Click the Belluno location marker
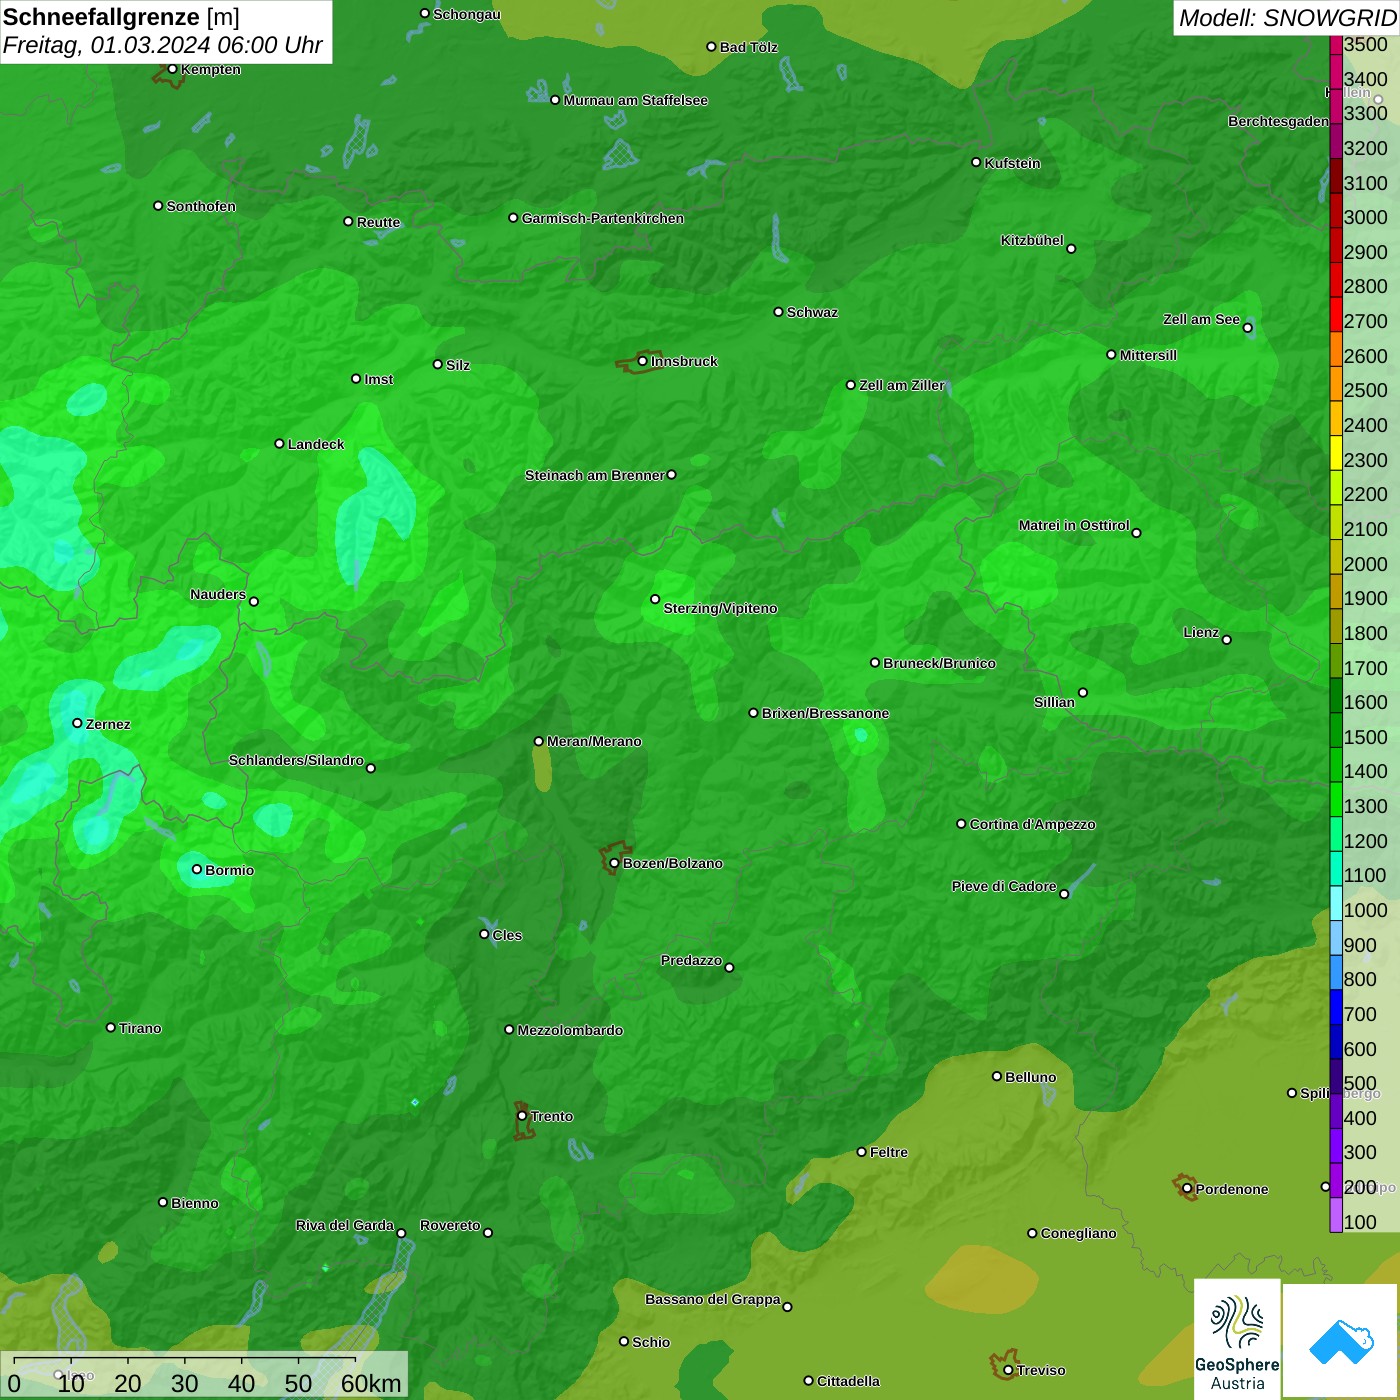Image resolution: width=1400 pixels, height=1400 pixels. (996, 1076)
